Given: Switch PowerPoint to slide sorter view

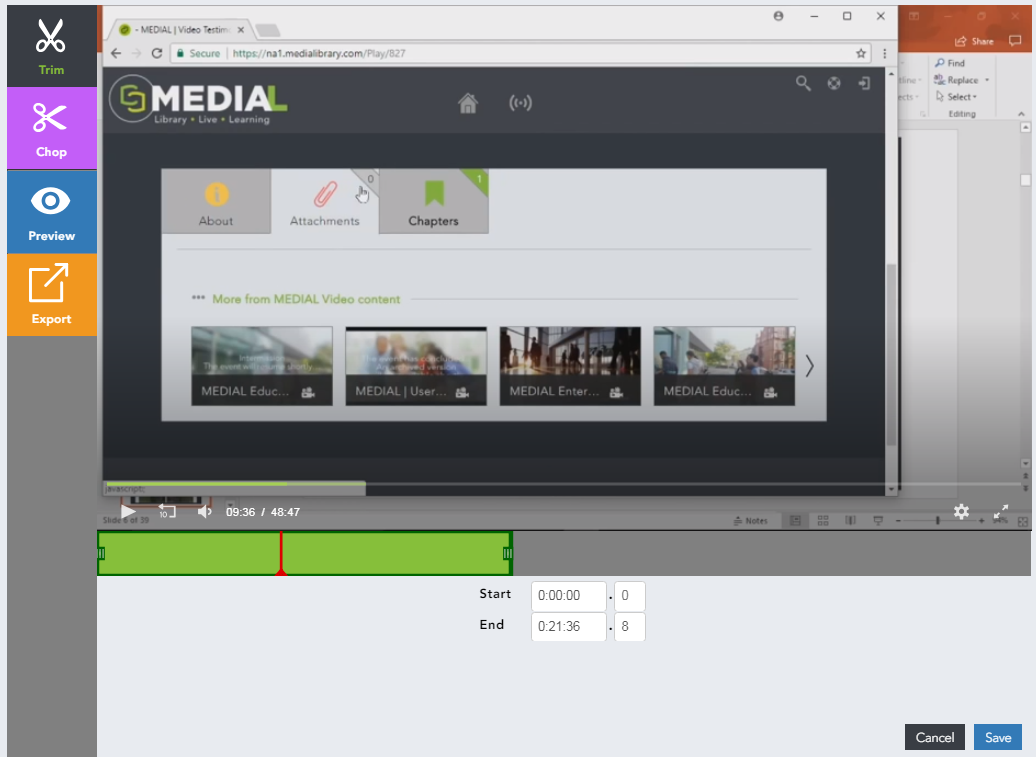Looking at the screenshot, I should click(823, 521).
